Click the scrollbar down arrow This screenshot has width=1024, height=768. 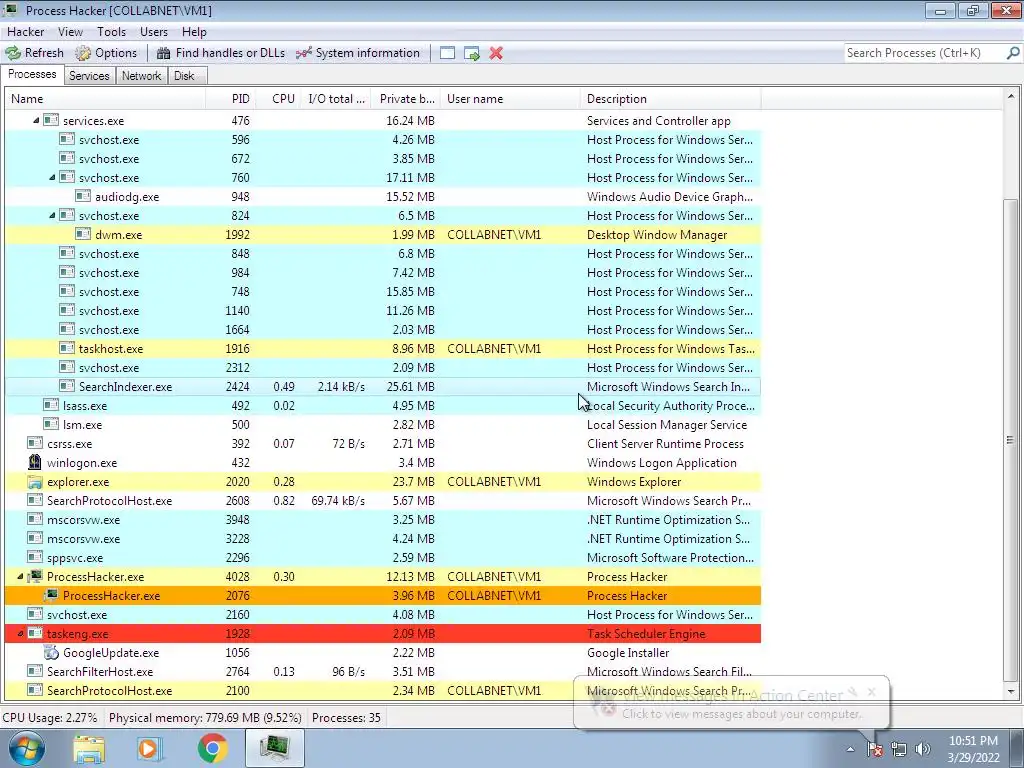[1010, 692]
